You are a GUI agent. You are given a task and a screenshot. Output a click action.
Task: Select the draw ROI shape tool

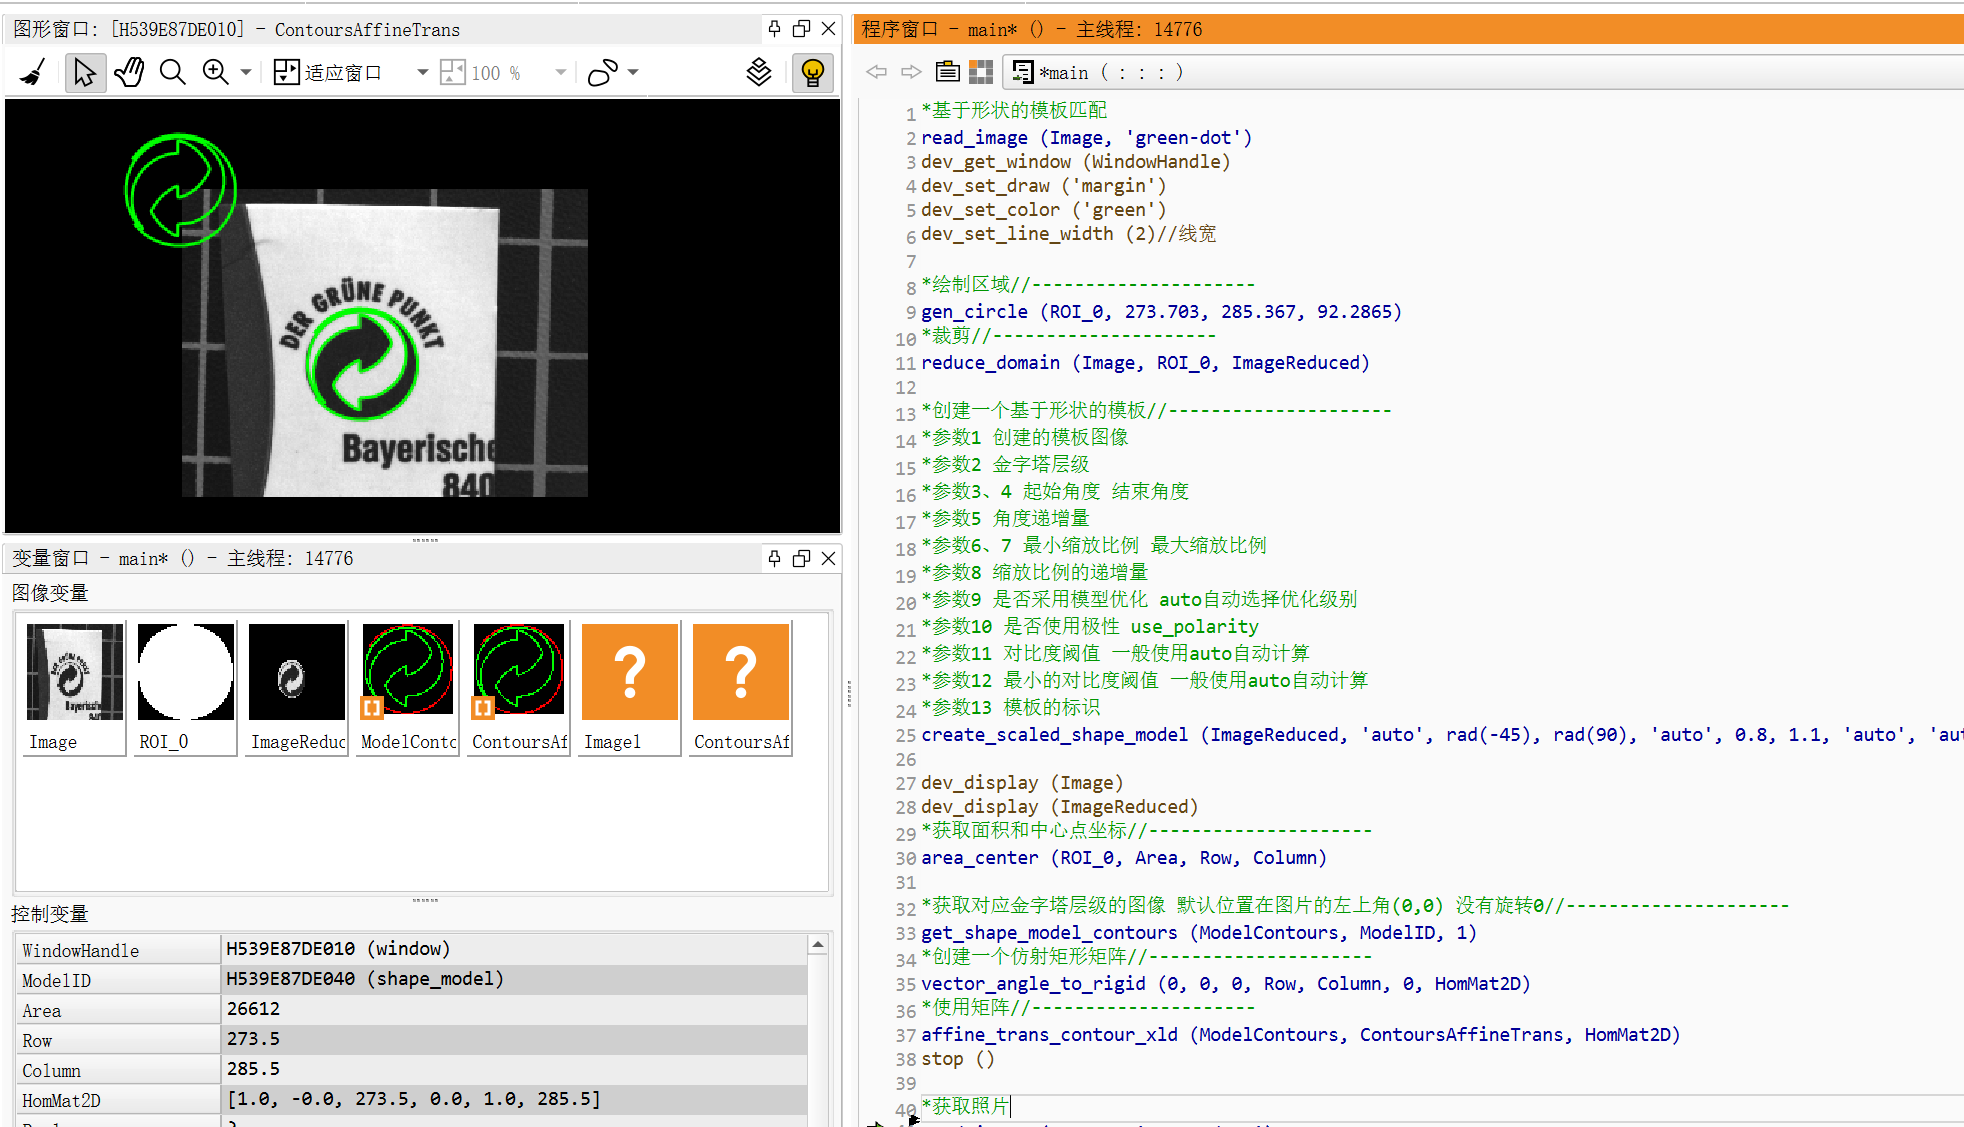pyautogui.click(x=603, y=72)
